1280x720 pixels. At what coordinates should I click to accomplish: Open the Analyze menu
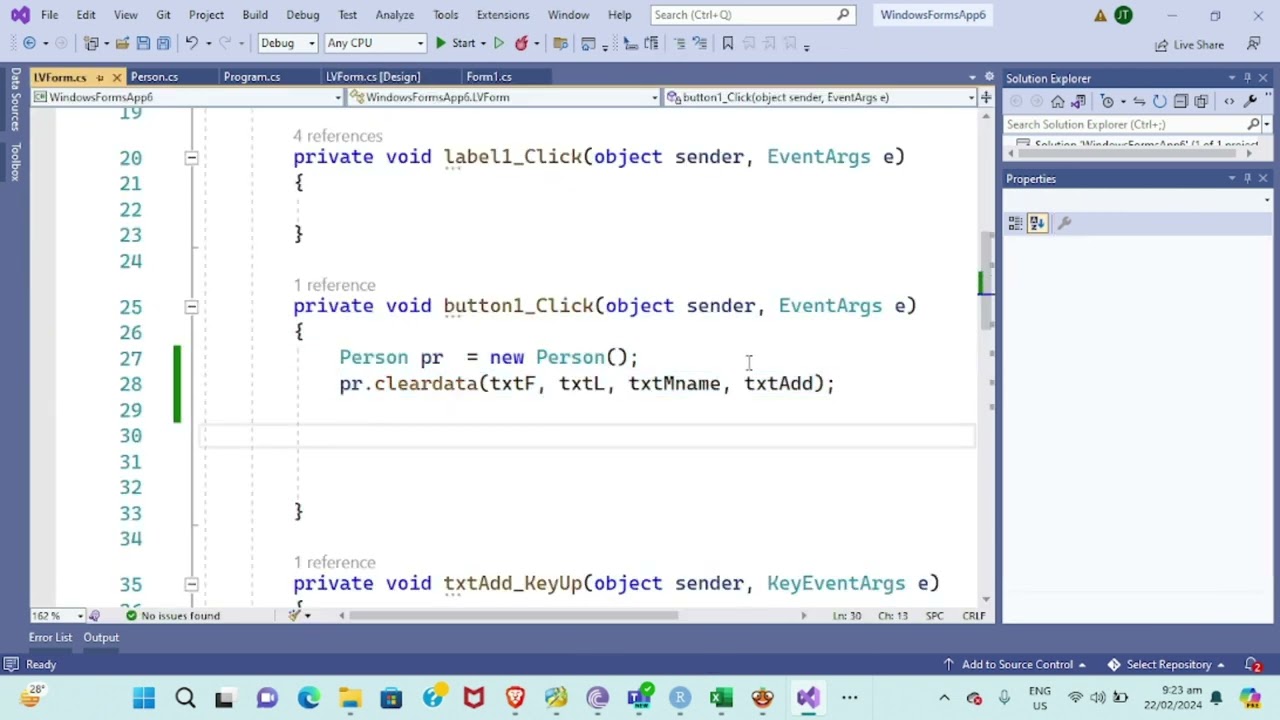point(395,15)
